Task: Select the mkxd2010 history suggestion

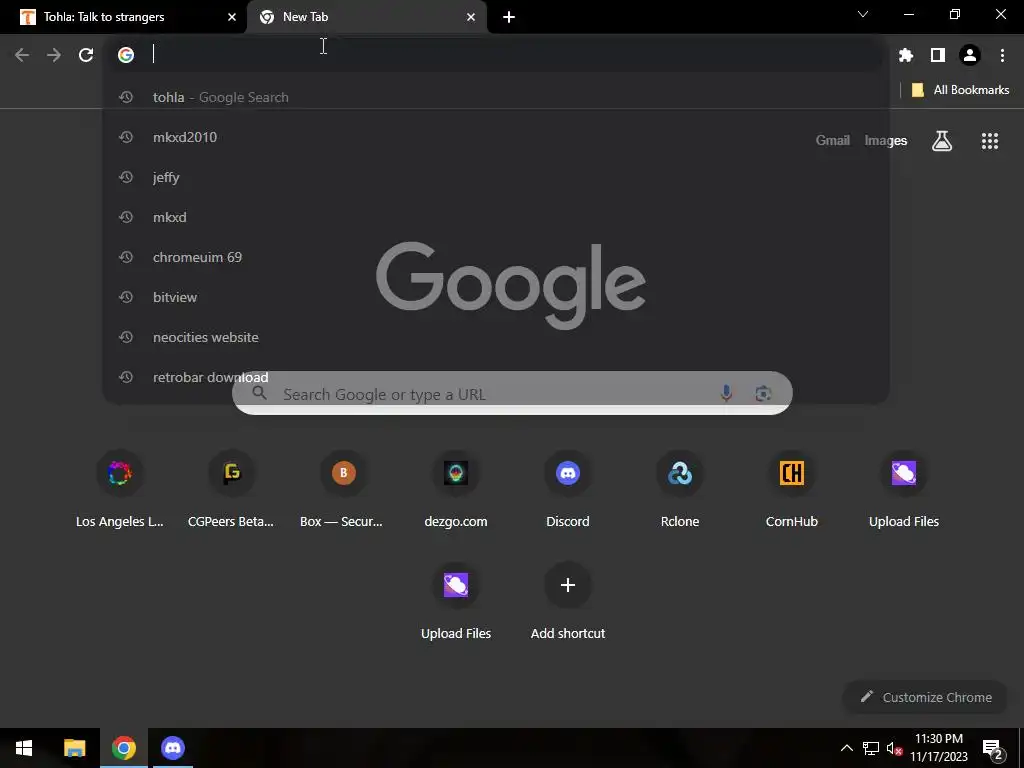Action: (496, 137)
